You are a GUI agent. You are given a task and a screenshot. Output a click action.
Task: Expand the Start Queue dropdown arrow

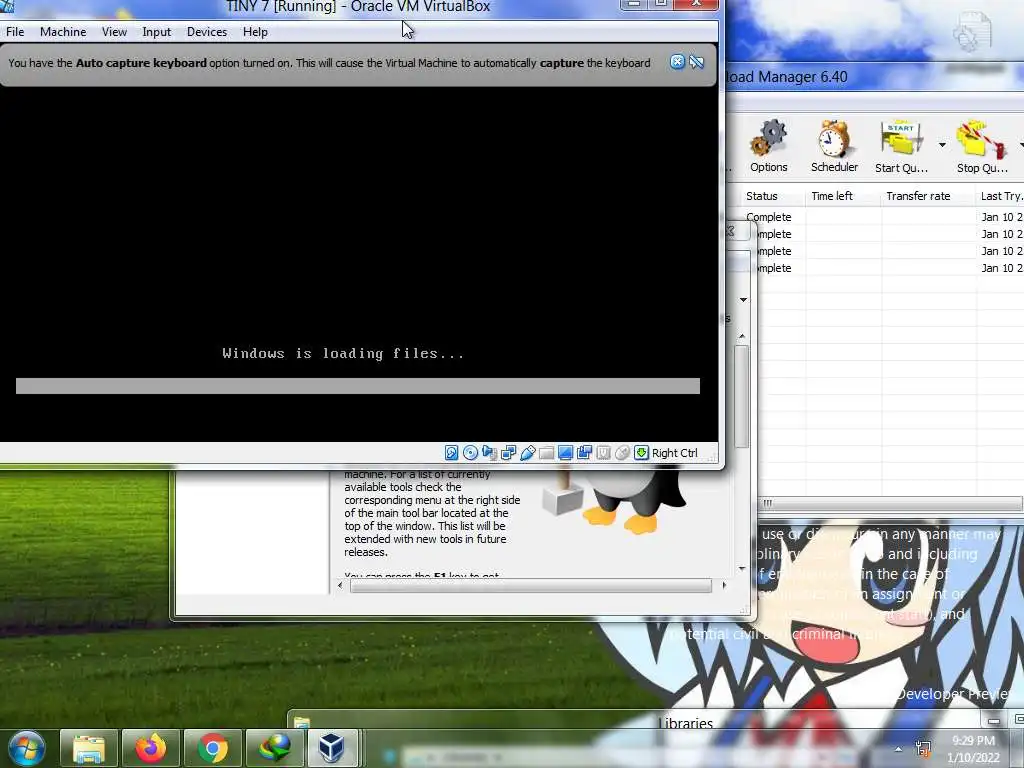point(942,145)
